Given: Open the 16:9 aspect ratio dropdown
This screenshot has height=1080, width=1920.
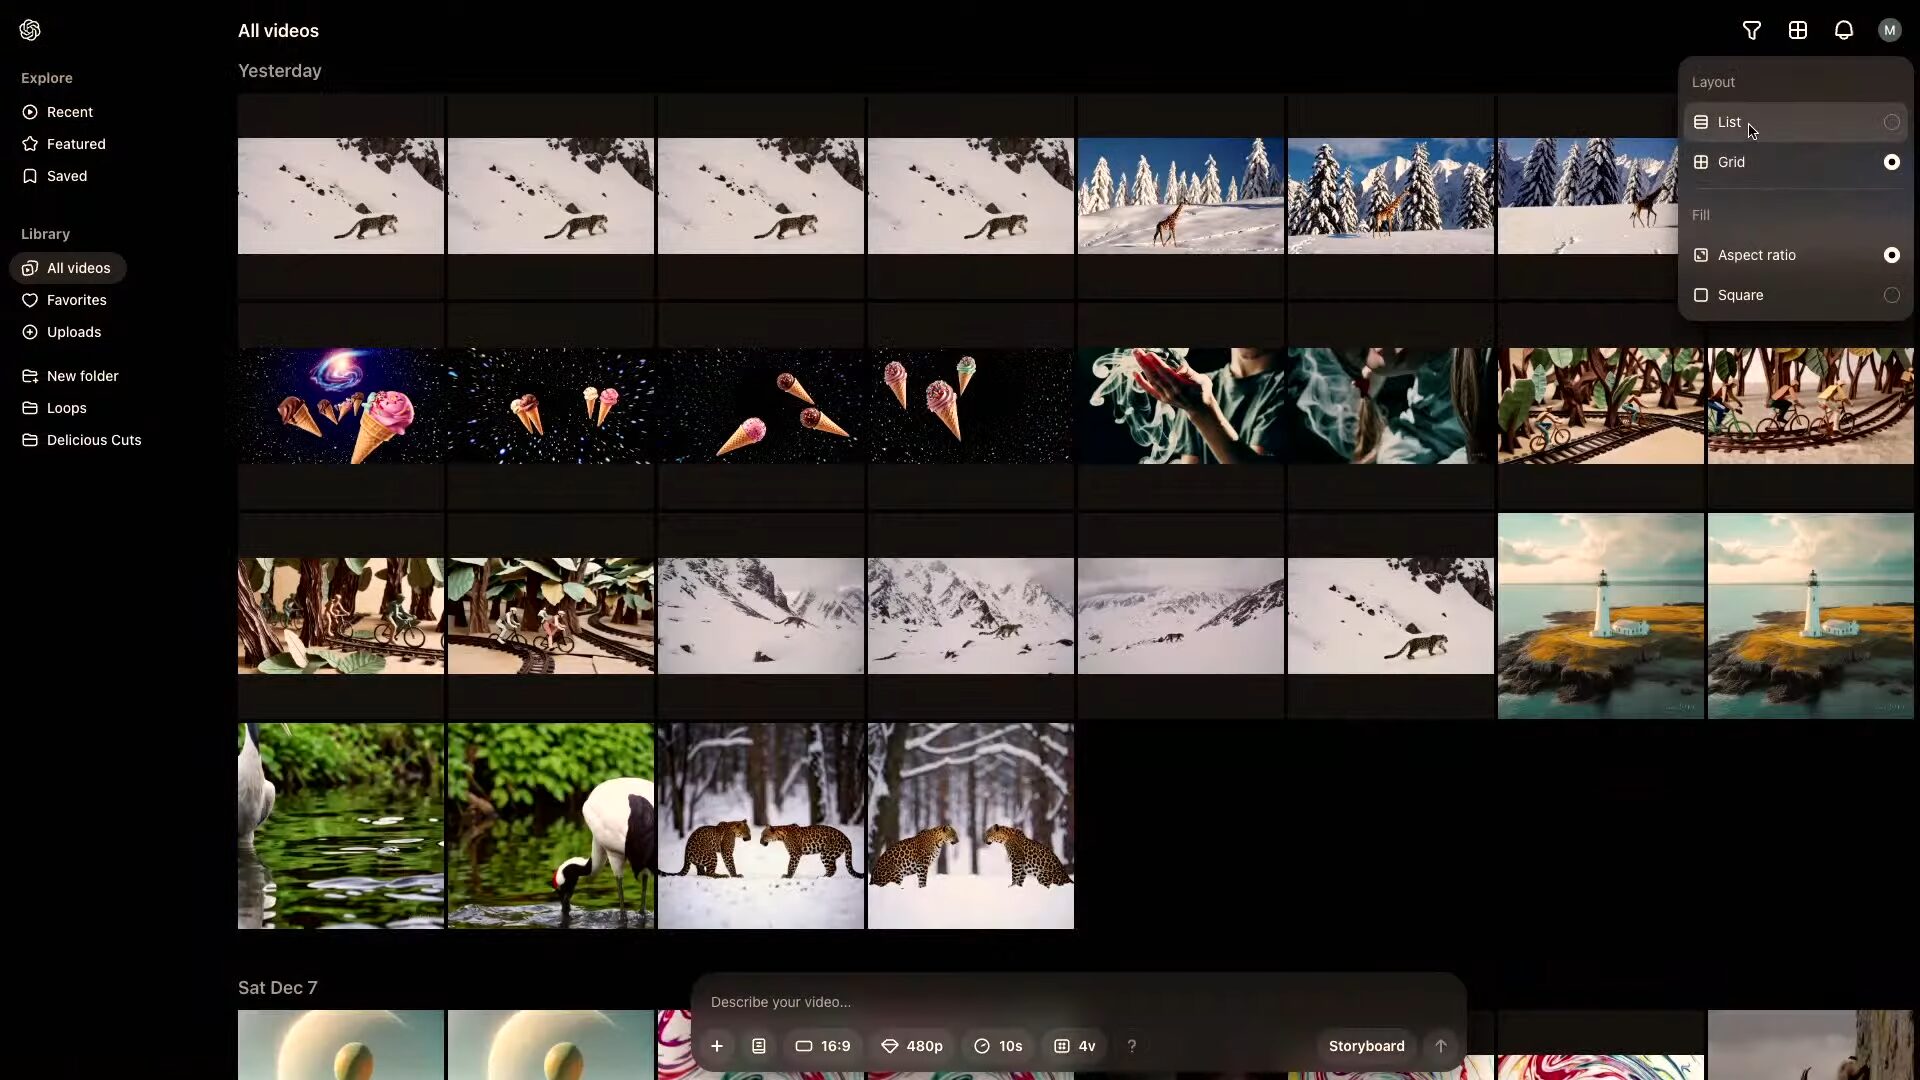Looking at the screenshot, I should [x=823, y=1046].
